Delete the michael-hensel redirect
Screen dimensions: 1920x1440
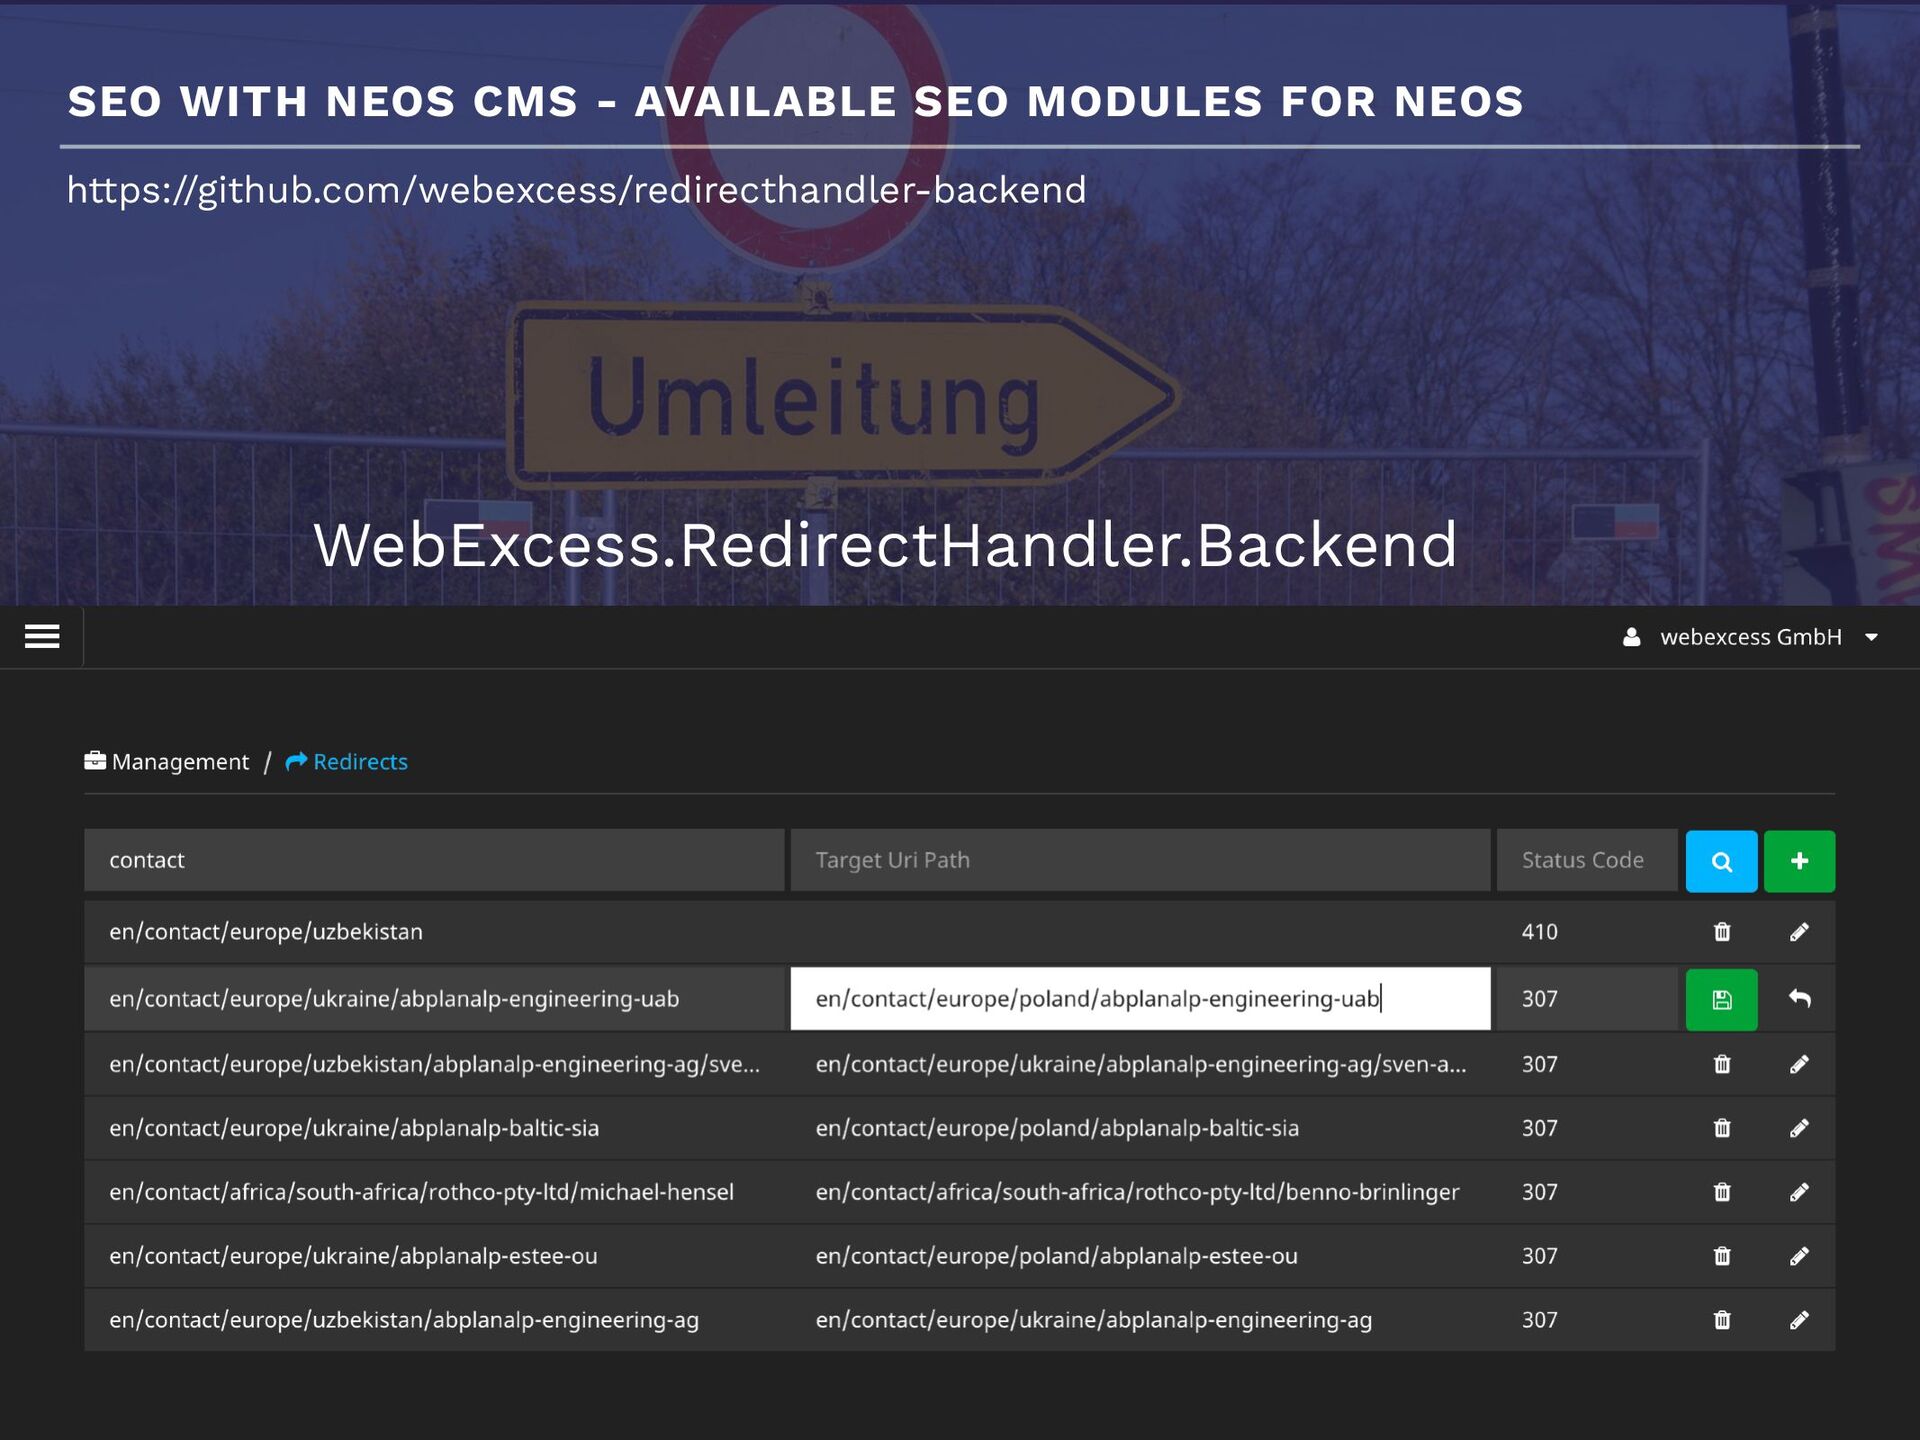[1722, 1192]
